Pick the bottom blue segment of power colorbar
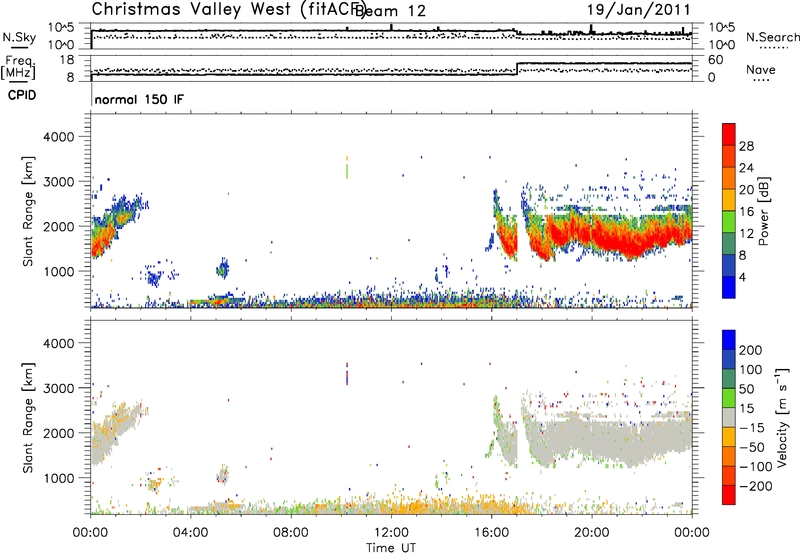Screen dimensions: 800x554 click(x=729, y=287)
